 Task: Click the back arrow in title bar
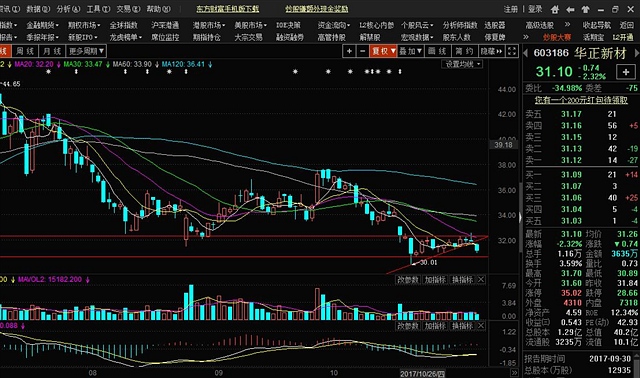[x=571, y=9]
